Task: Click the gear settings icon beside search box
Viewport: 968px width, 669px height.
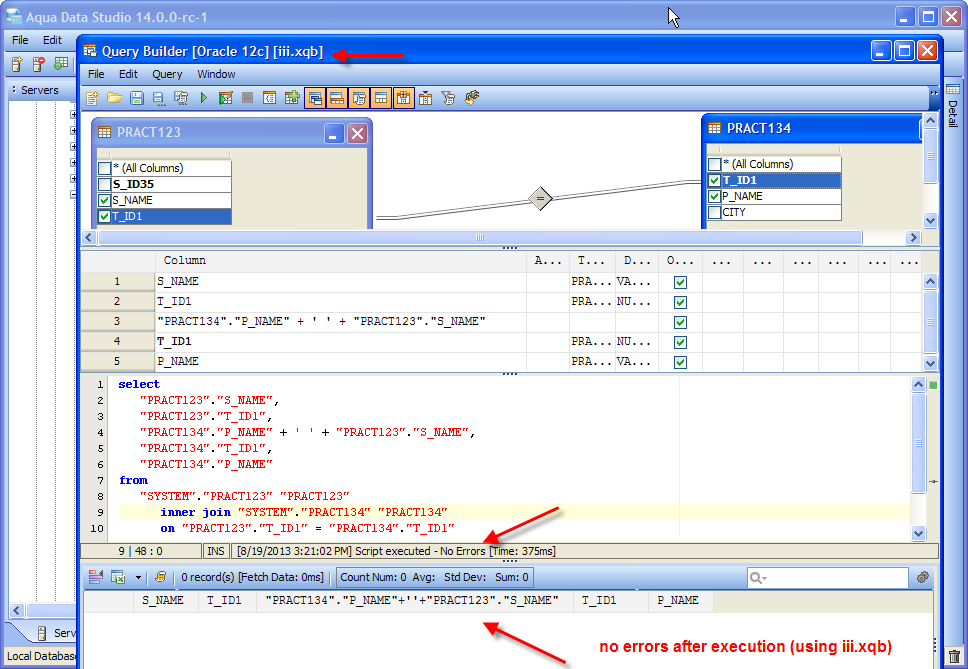Action: tap(923, 577)
